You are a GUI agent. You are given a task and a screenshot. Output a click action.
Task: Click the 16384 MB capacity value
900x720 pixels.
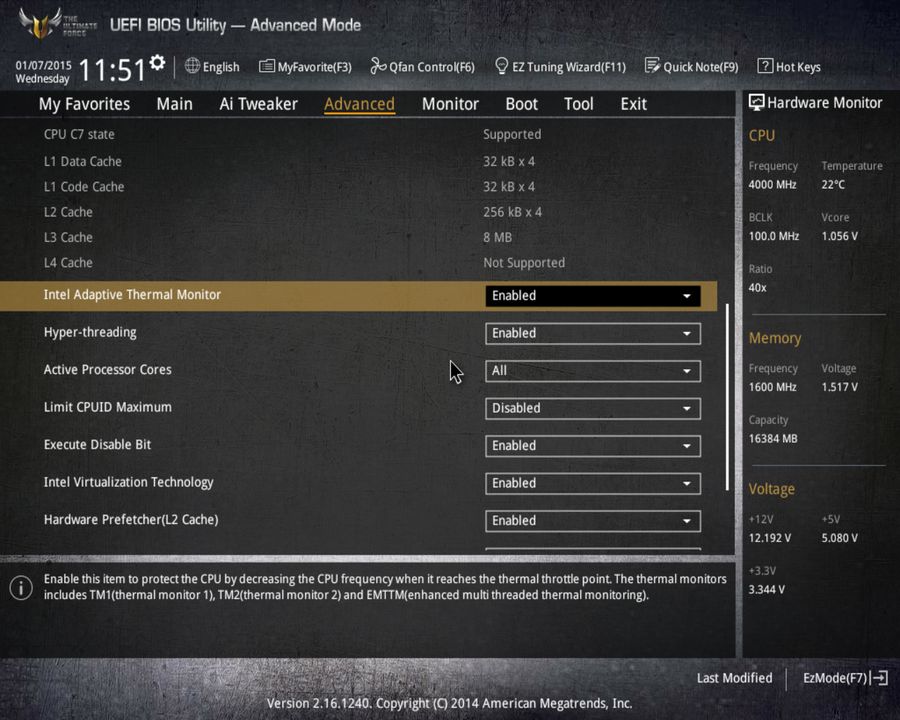point(773,439)
